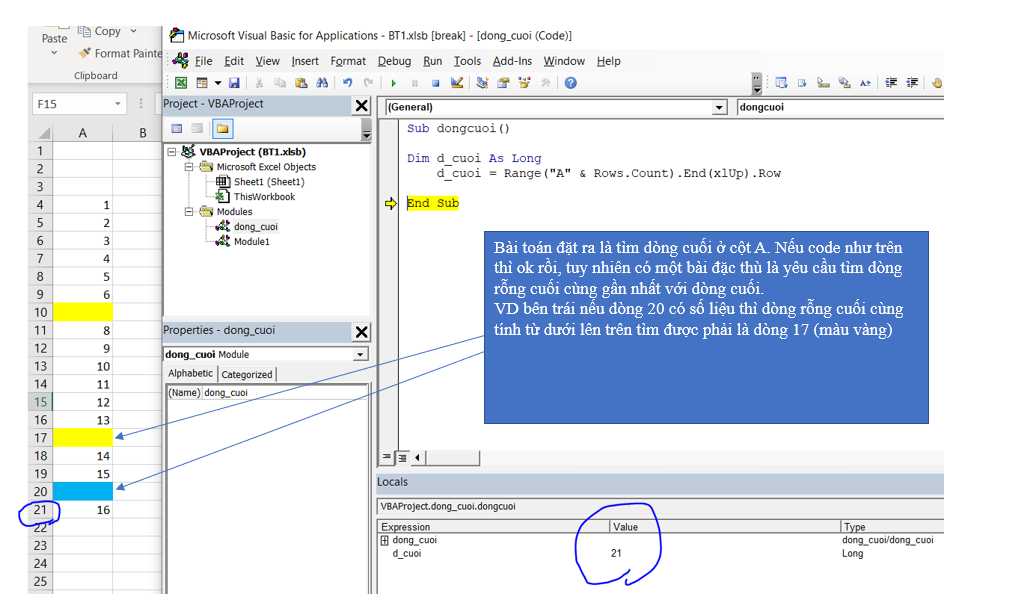Collapse the Microsoft Excel Objects folder

click(189, 166)
